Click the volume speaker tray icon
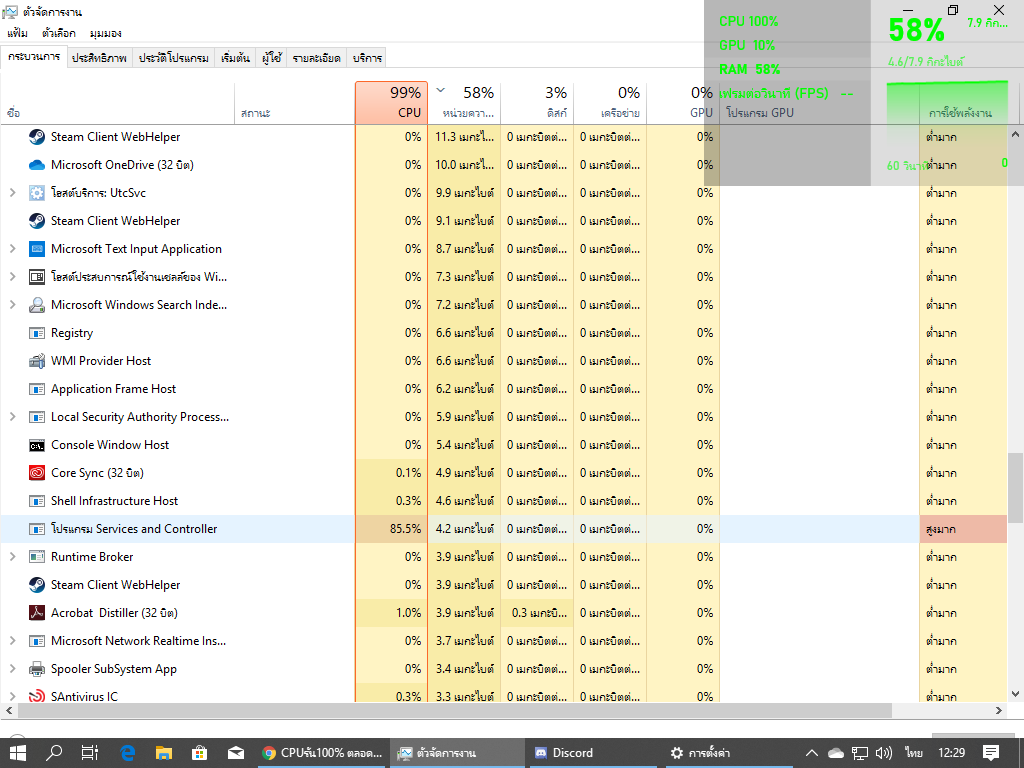 (x=884, y=753)
